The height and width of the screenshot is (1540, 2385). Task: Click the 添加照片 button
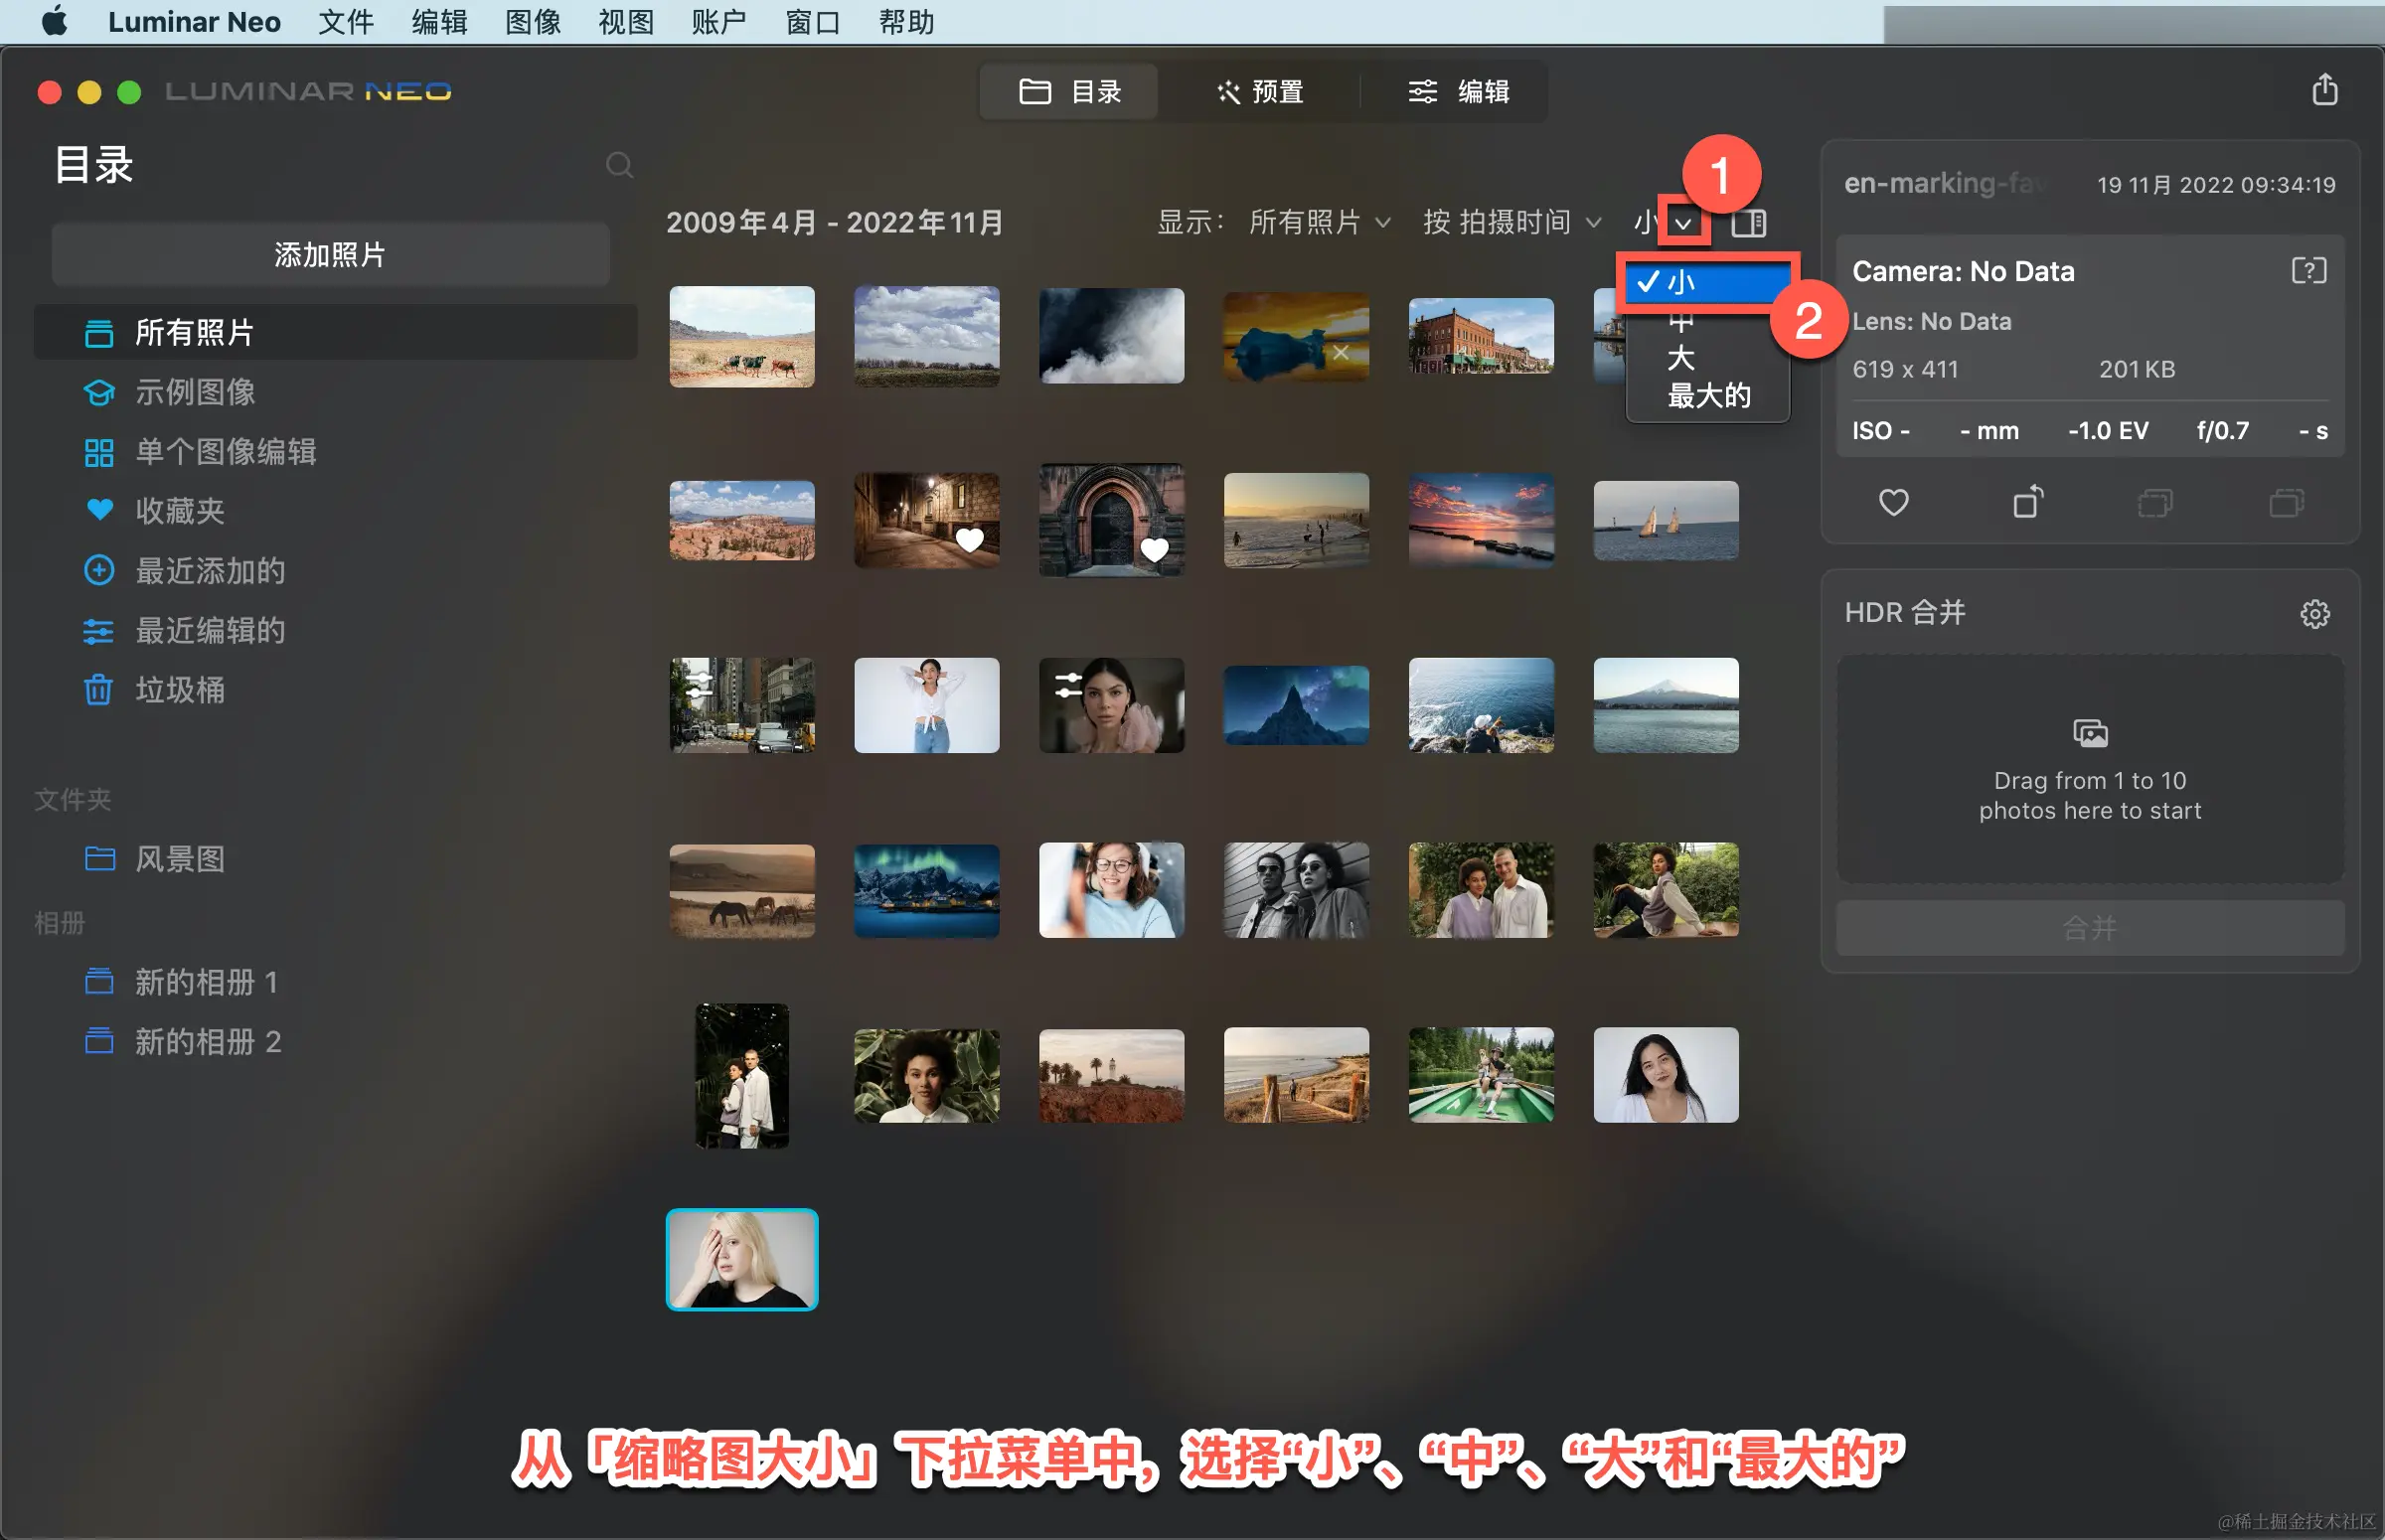pyautogui.click(x=330, y=255)
